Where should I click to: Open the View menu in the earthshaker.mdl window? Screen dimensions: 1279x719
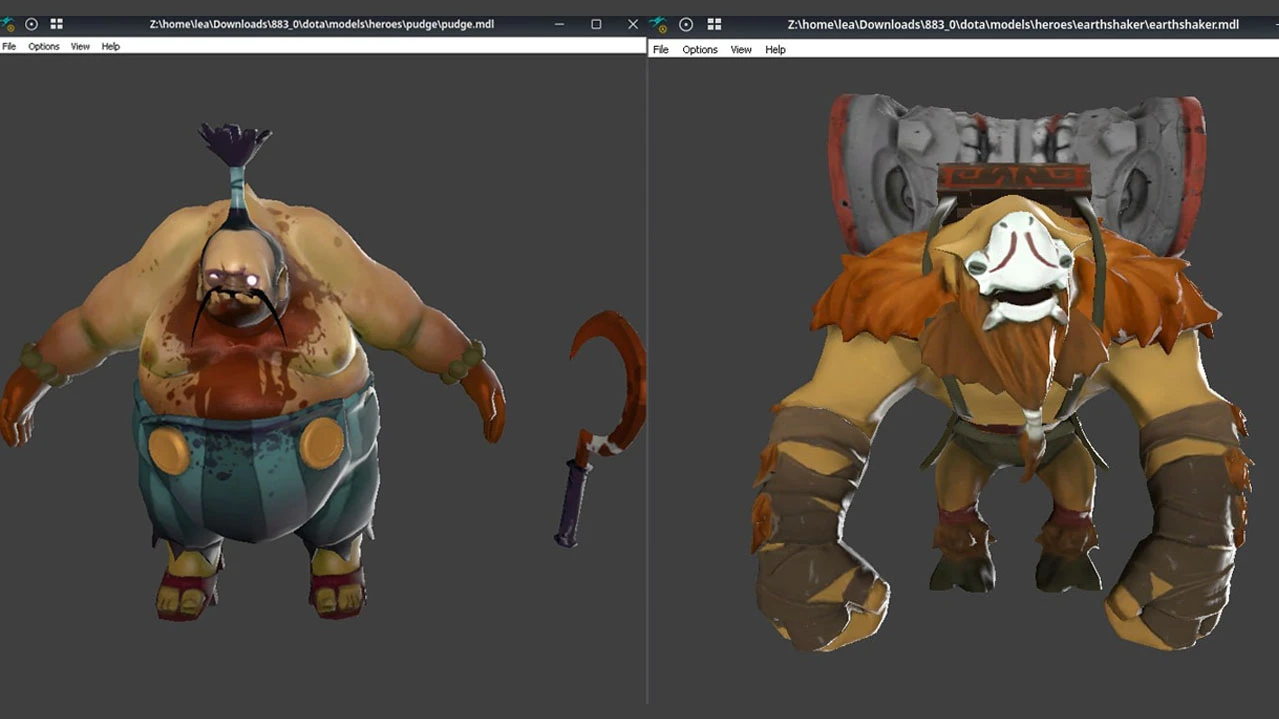(741, 49)
